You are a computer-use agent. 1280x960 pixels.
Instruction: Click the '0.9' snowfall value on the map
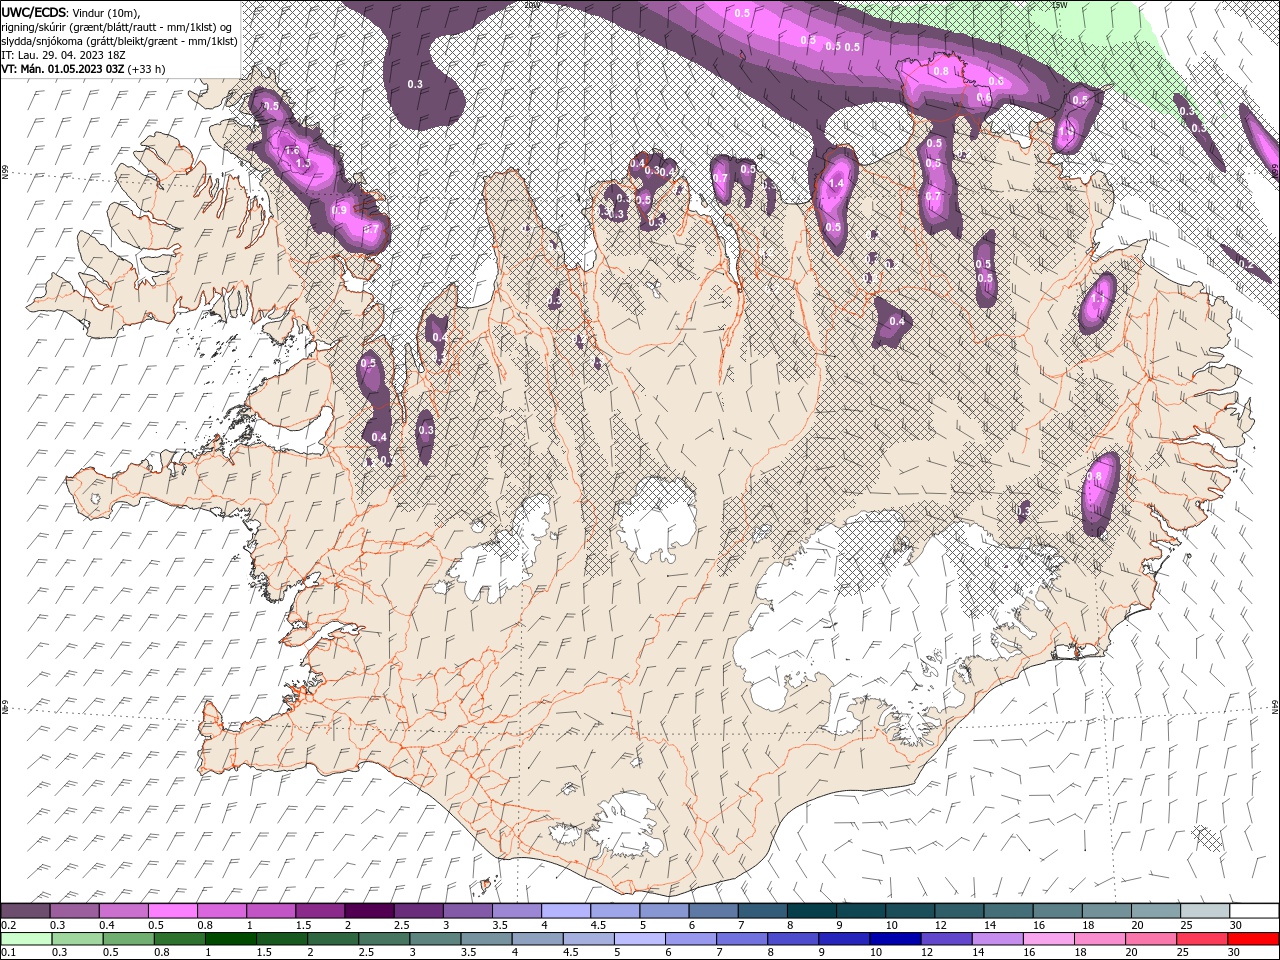click(339, 210)
